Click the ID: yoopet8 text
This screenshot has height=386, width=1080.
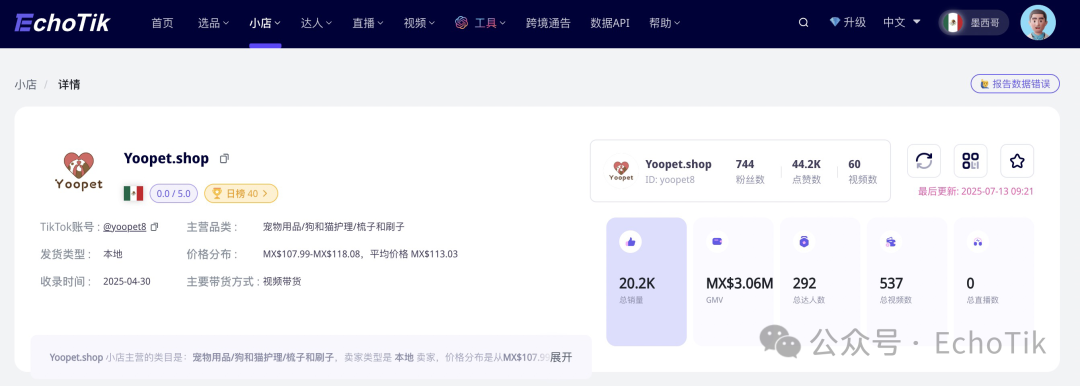(x=669, y=179)
